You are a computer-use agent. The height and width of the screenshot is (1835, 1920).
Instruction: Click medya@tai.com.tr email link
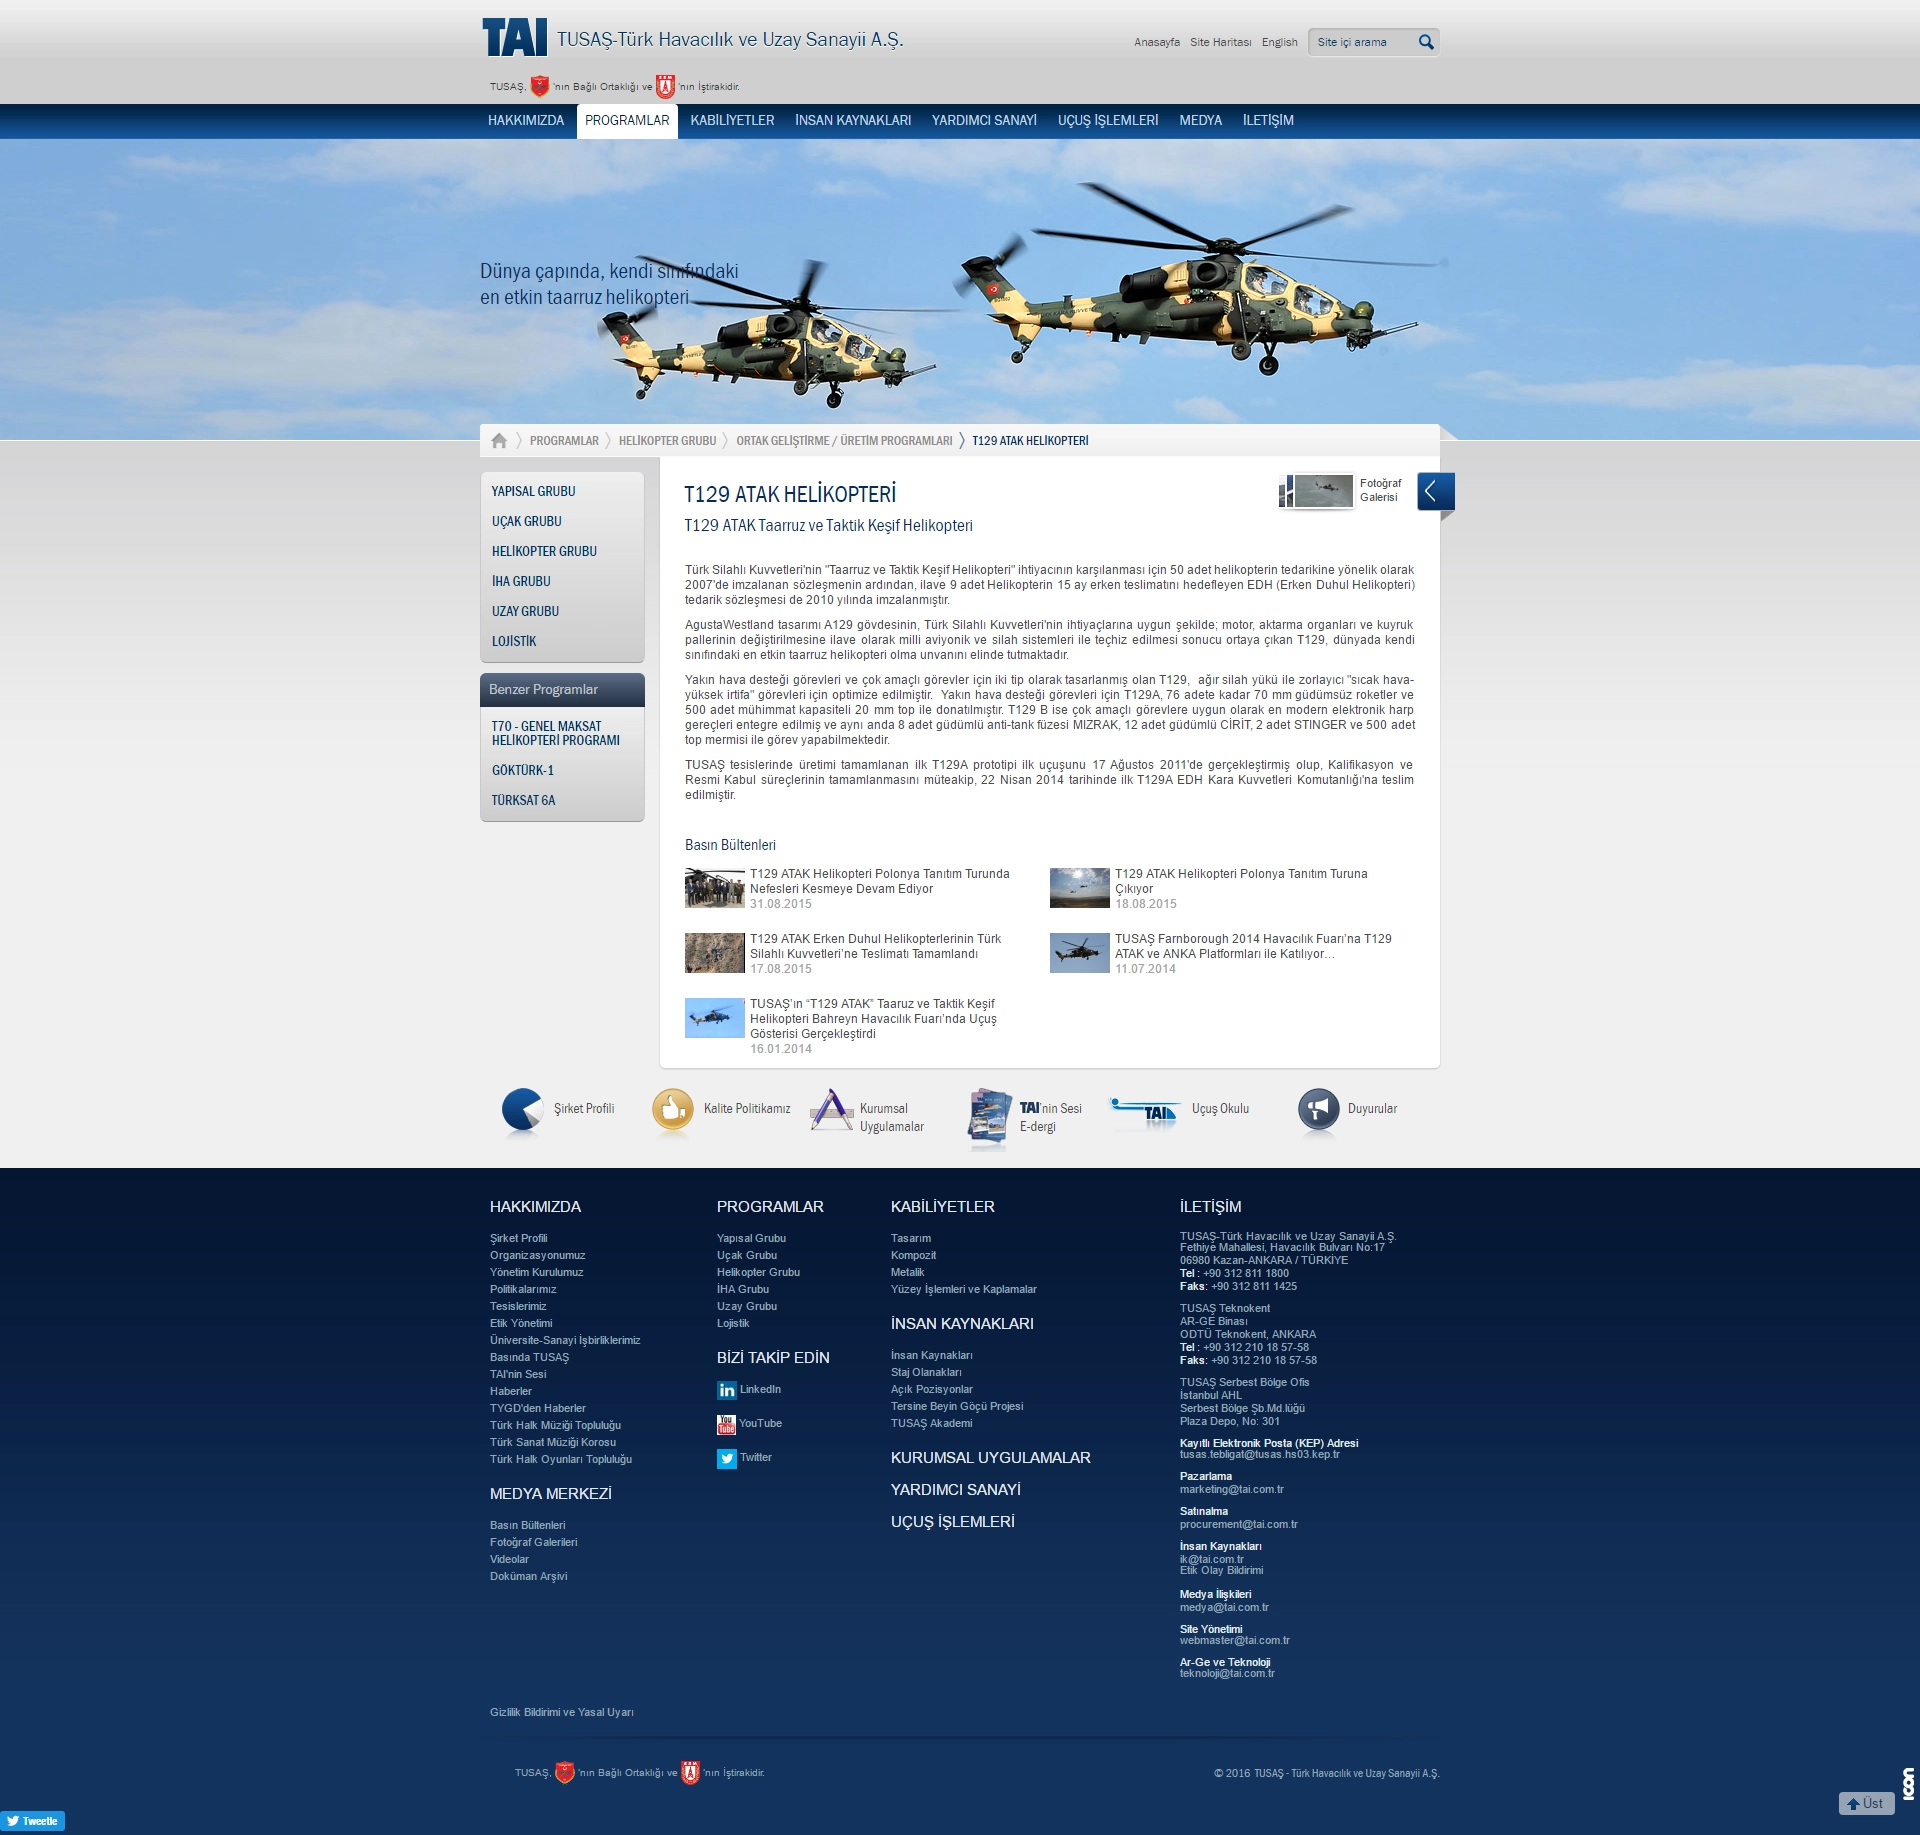click(x=1224, y=1608)
